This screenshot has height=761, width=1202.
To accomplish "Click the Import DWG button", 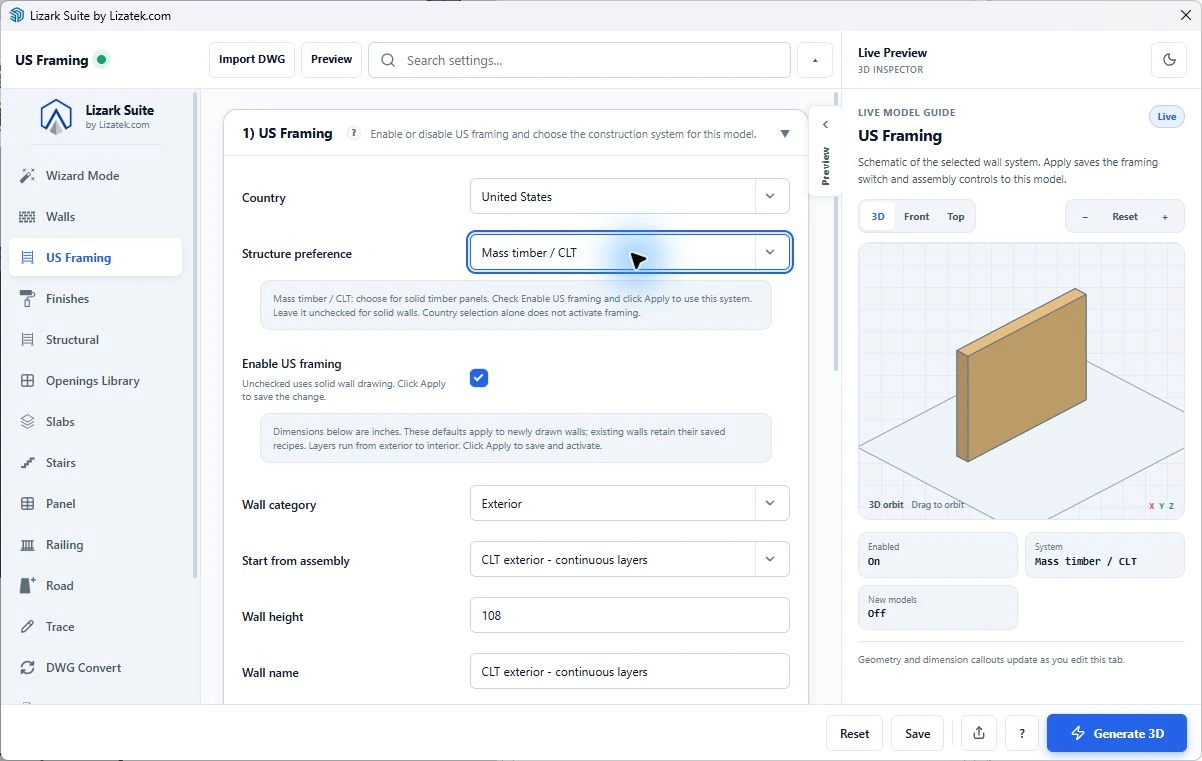I will coord(252,60).
